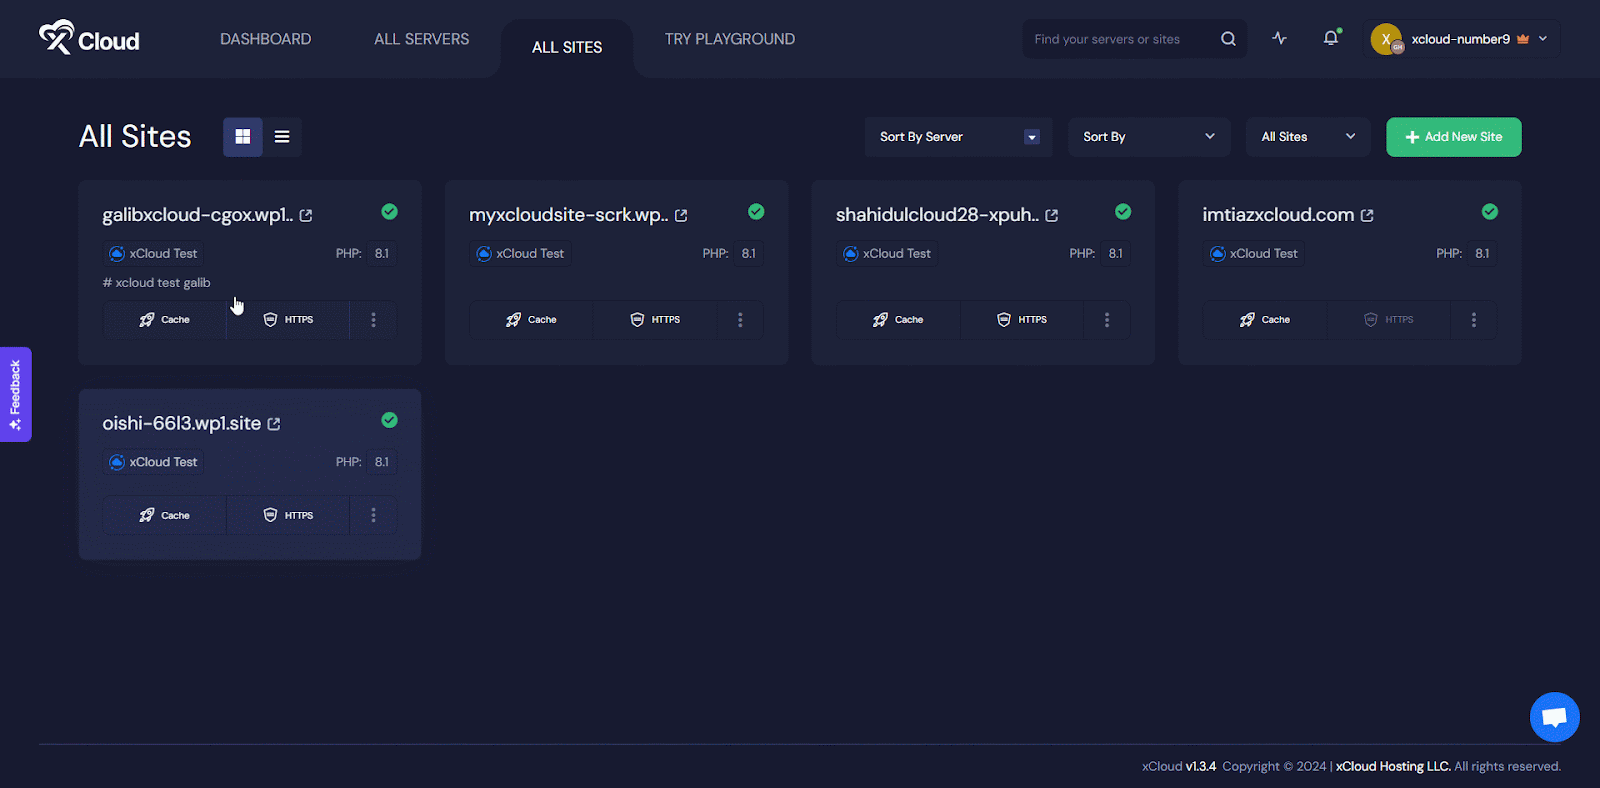This screenshot has width=1600, height=788.
Task: Open the notifications bell
Action: pyautogui.click(x=1330, y=39)
